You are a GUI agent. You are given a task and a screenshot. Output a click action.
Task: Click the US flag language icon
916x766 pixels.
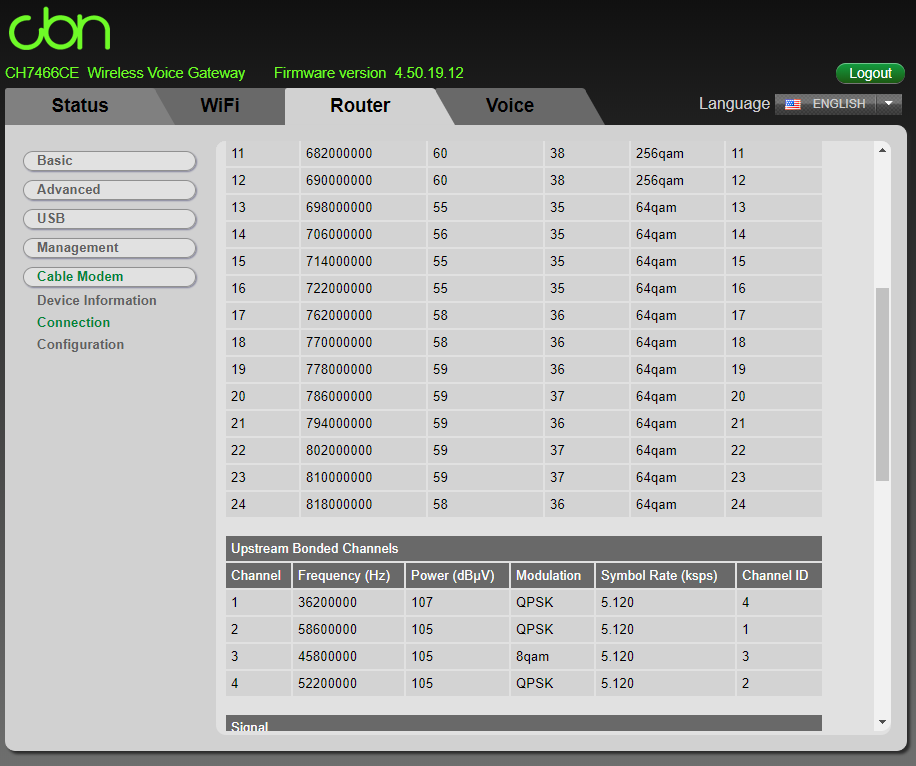pos(793,104)
